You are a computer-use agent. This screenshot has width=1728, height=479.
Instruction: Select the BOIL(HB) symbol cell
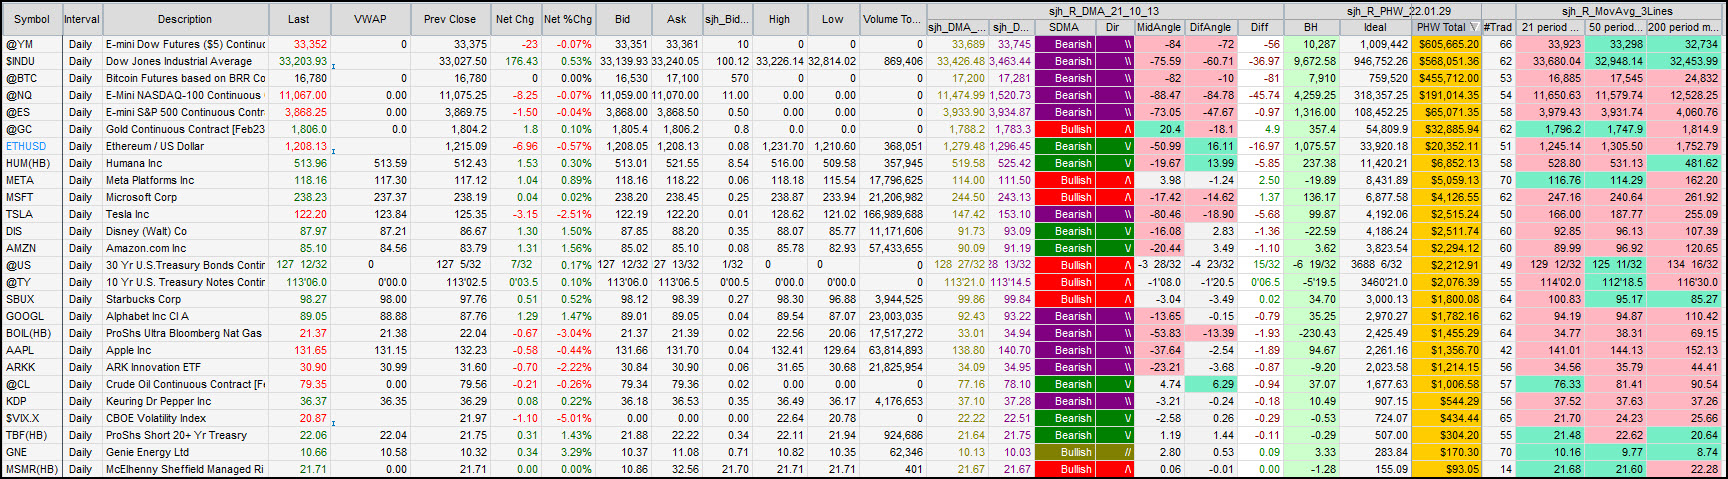[32, 333]
